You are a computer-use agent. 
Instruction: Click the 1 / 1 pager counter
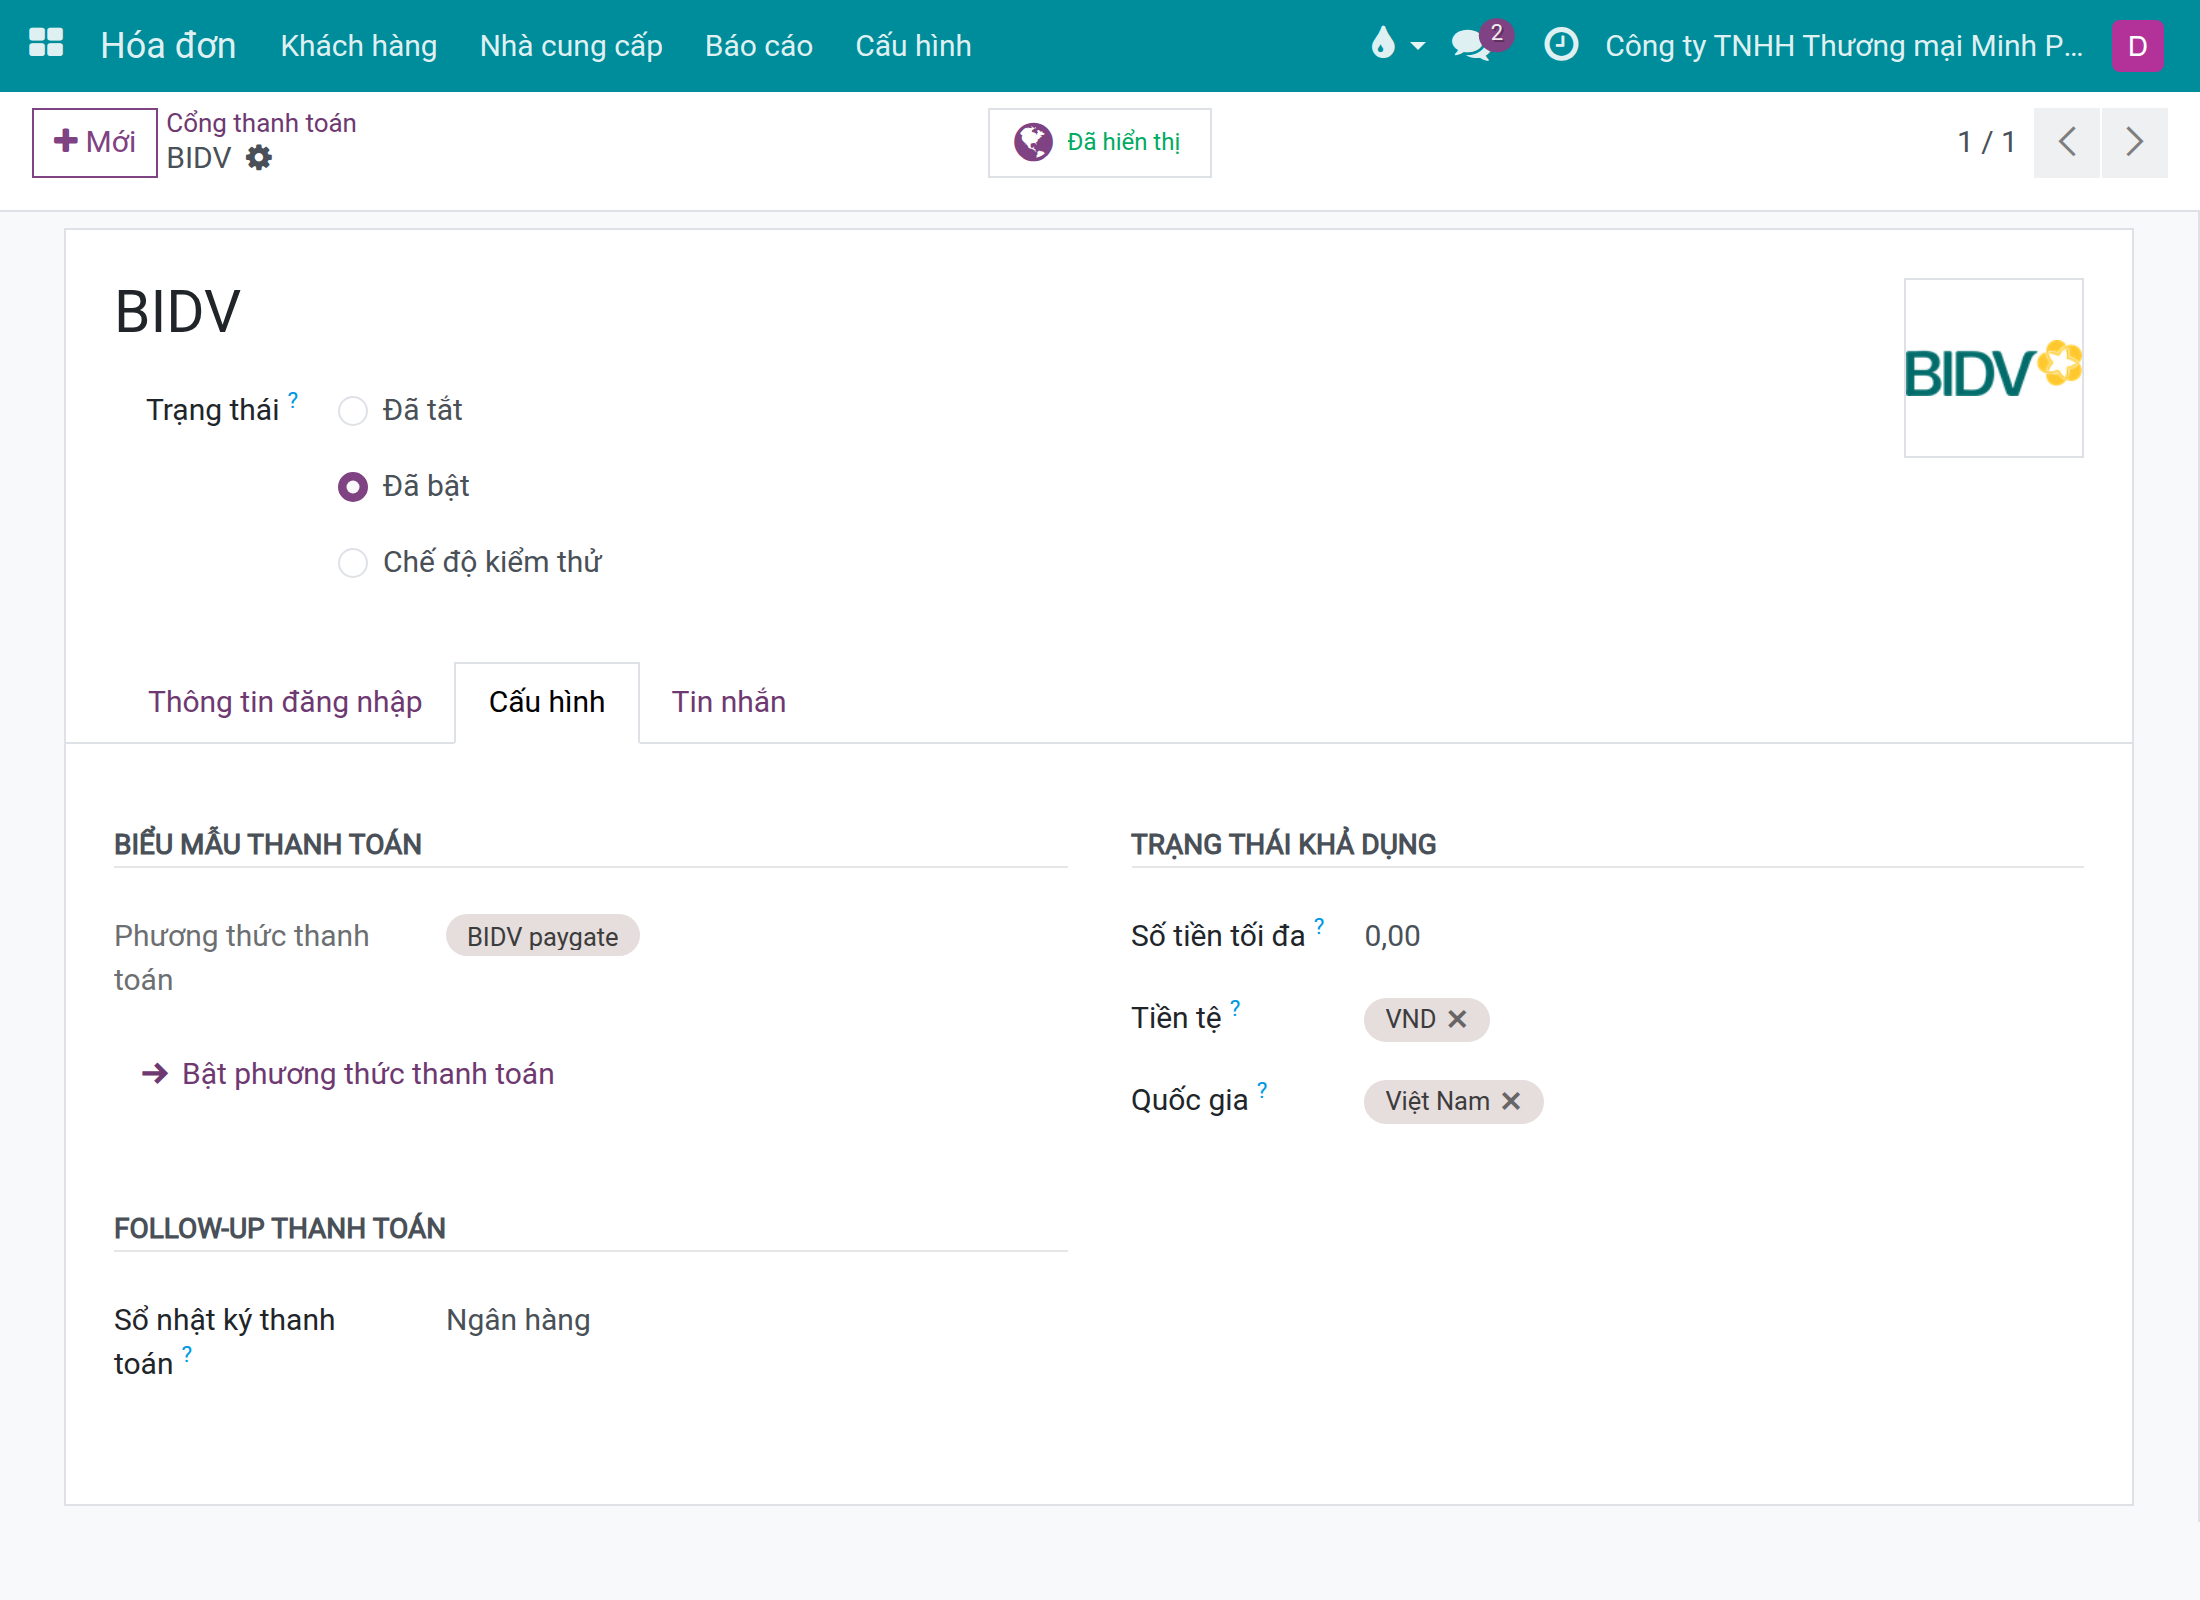[x=1985, y=142]
